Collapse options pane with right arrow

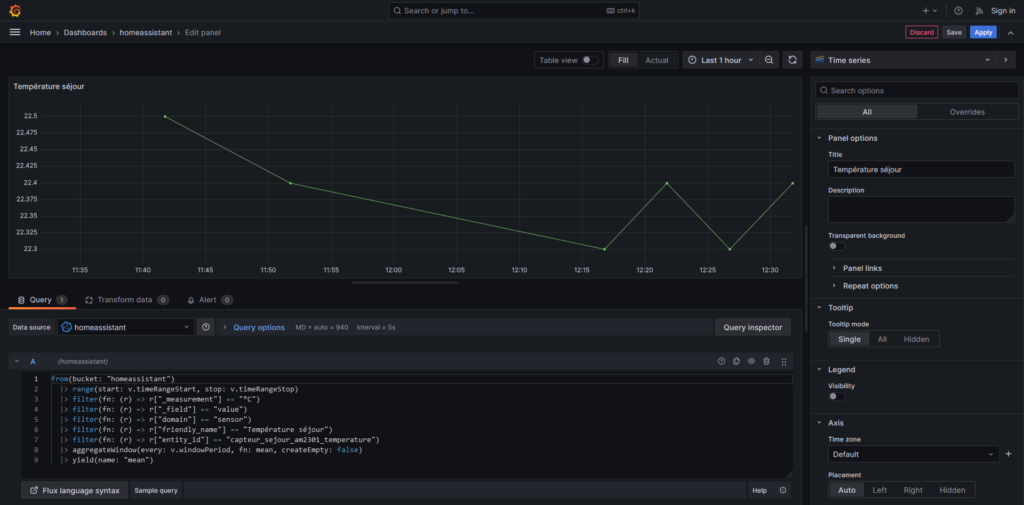click(1006, 60)
